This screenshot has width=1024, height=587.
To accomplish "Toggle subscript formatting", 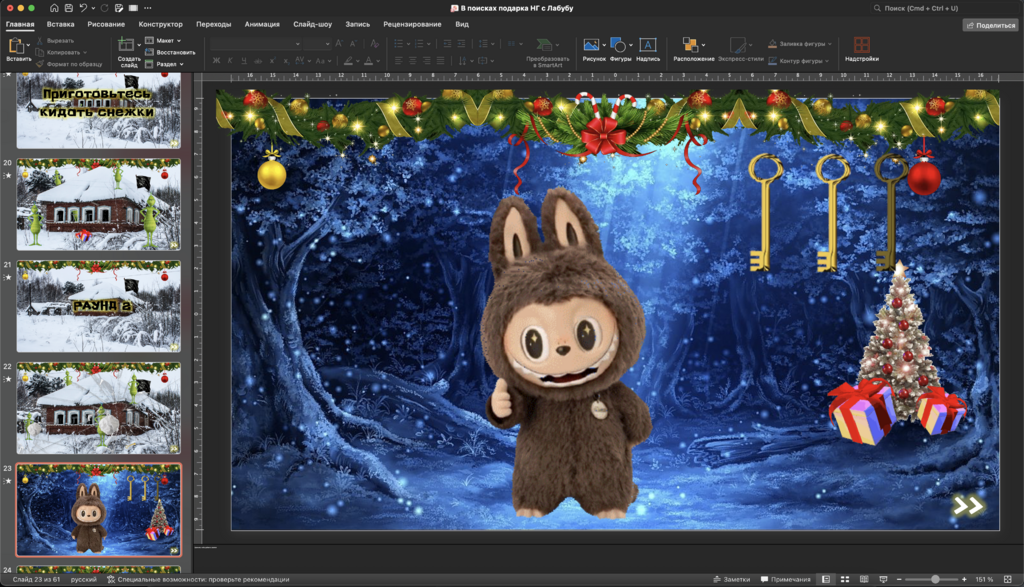I will [286, 61].
